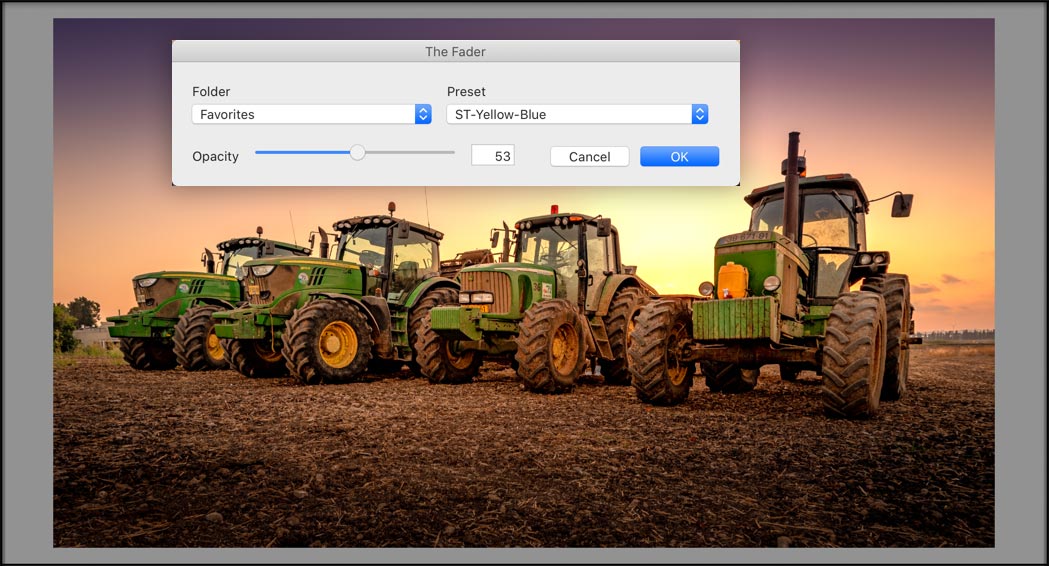Click the Folder label text
The height and width of the screenshot is (566, 1049).
[211, 92]
